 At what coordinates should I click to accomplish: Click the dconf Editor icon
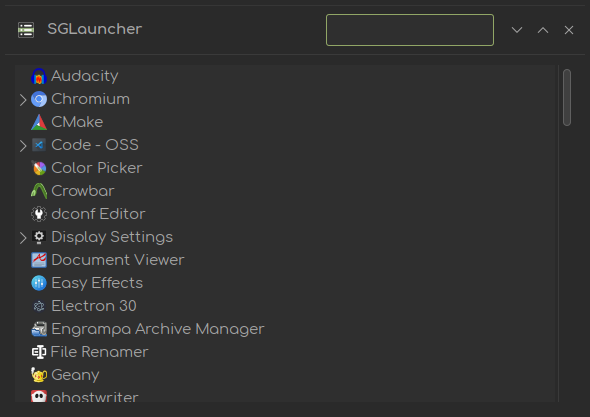click(x=39, y=214)
